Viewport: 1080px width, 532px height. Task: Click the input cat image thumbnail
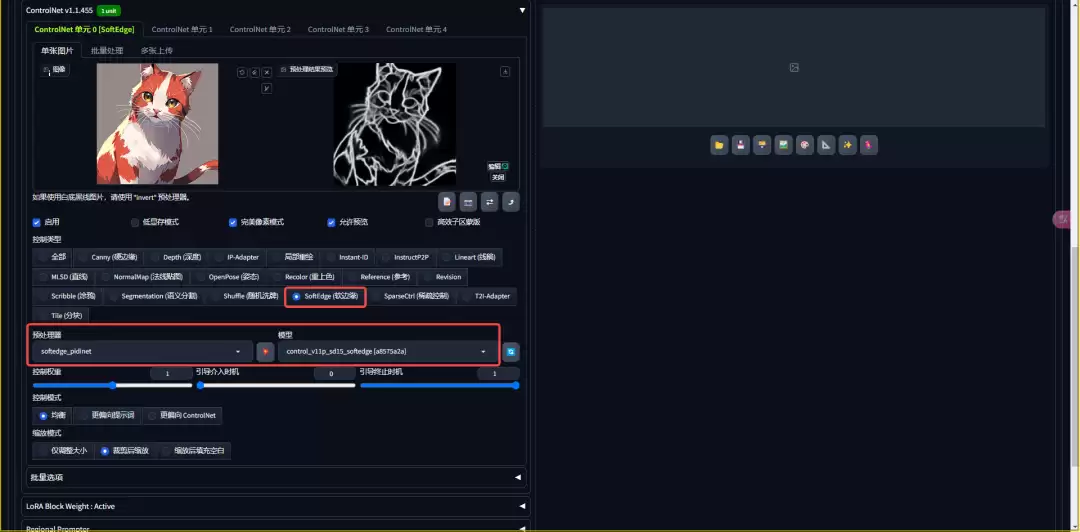point(158,124)
